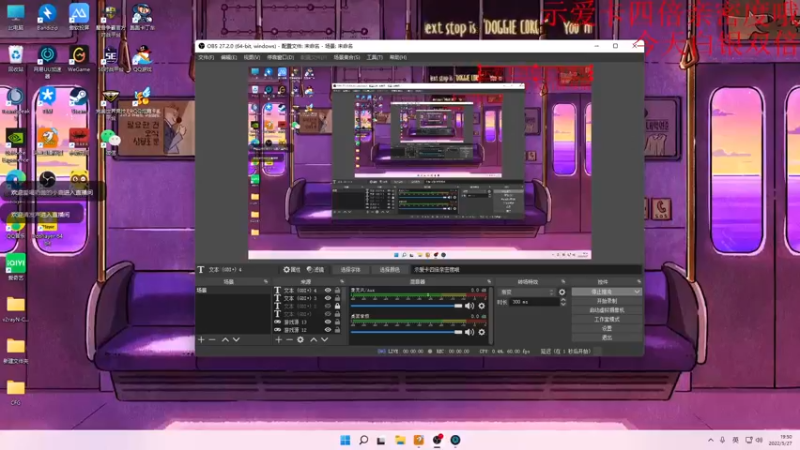Viewport: 800px width, 450px height.
Task: Open the 编辑(E) menu in OBS
Action: click(x=229, y=57)
